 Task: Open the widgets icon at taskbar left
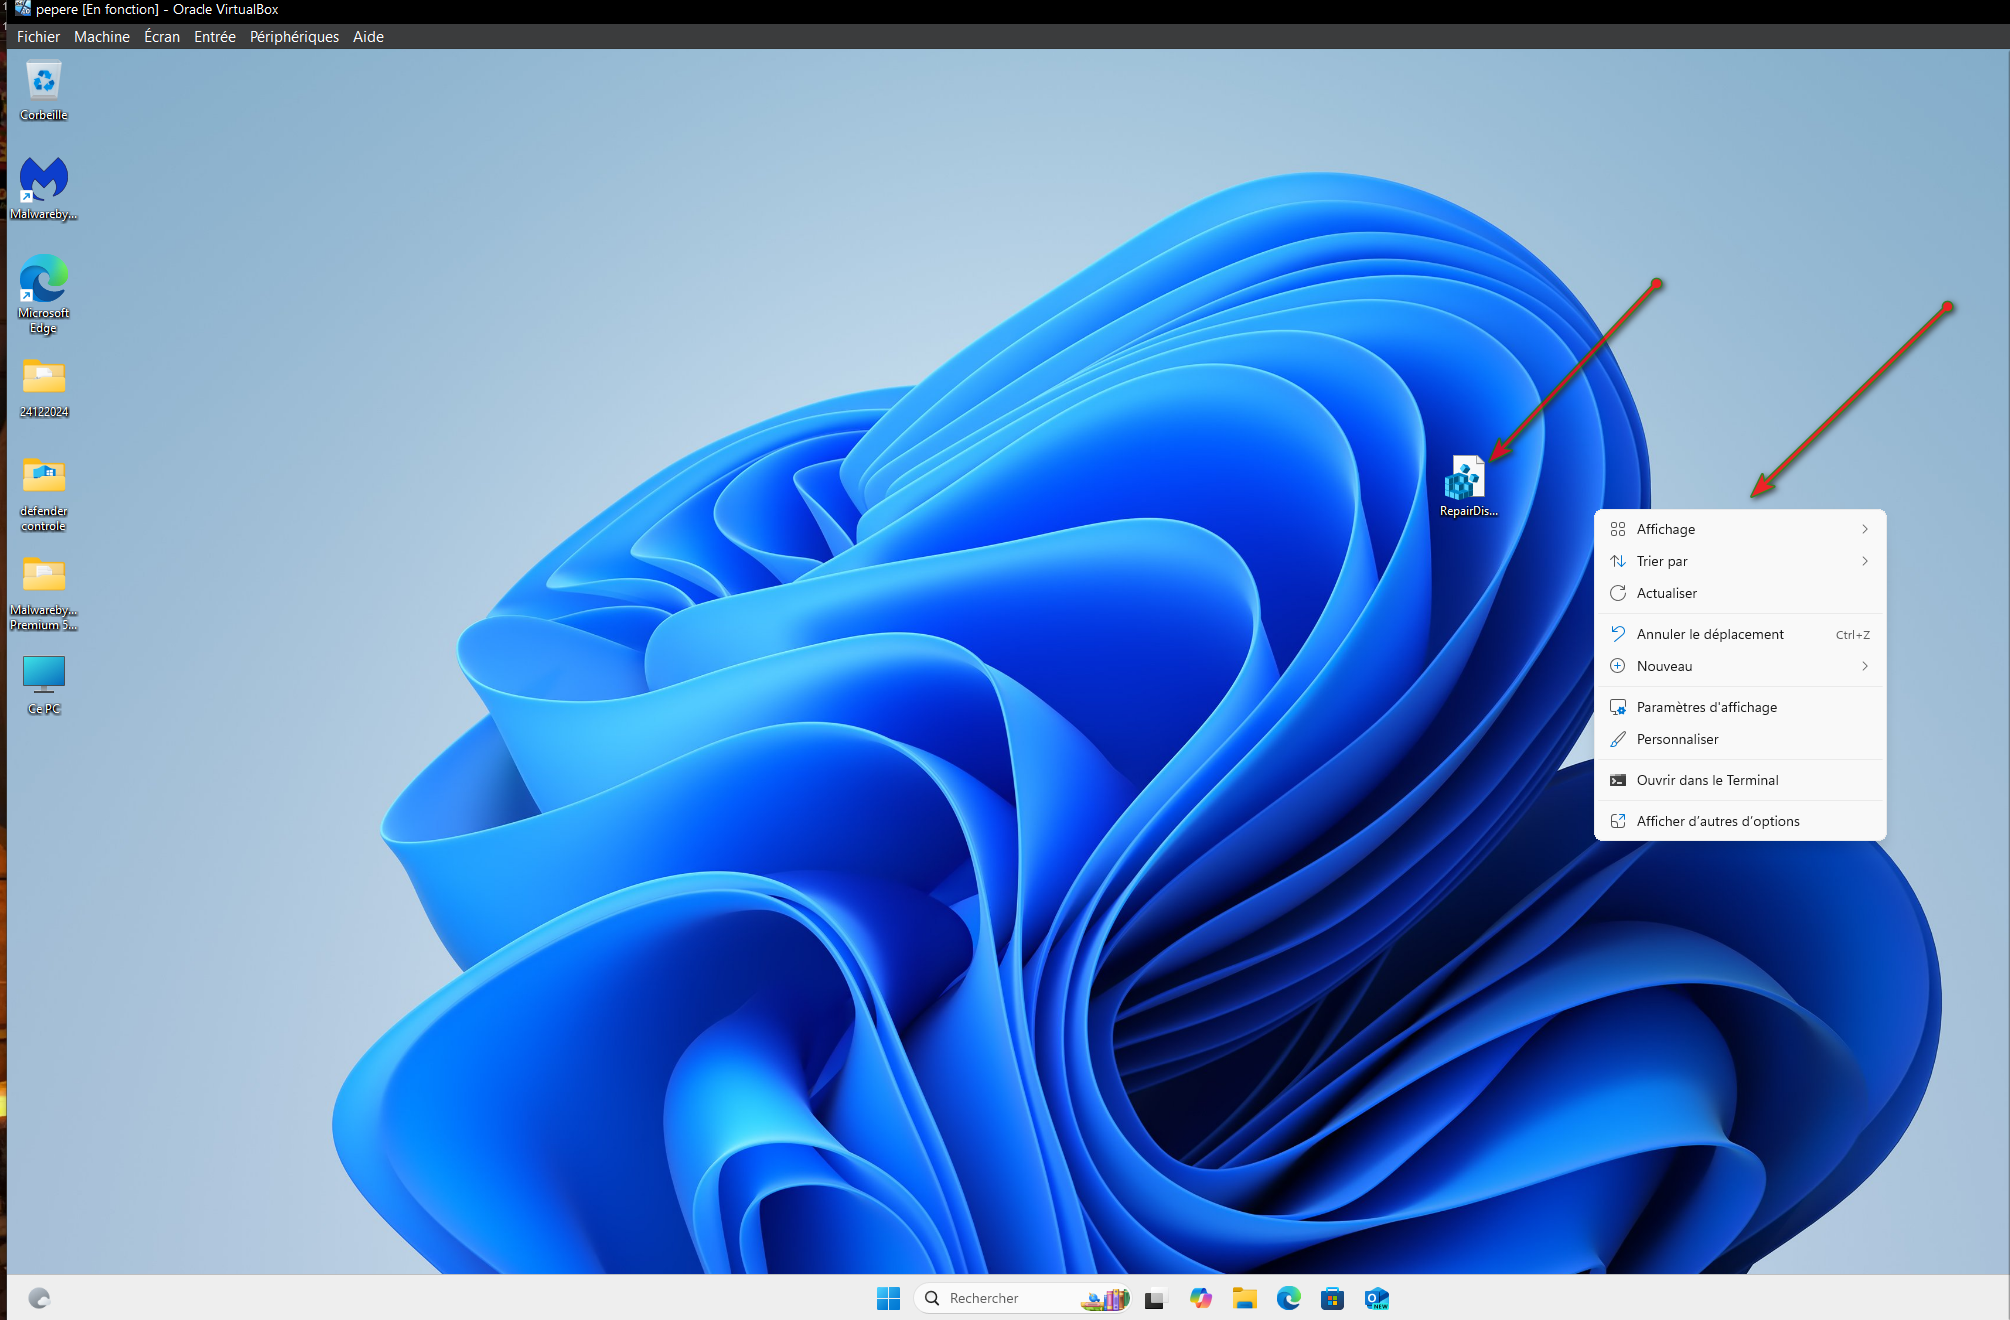(39, 1298)
